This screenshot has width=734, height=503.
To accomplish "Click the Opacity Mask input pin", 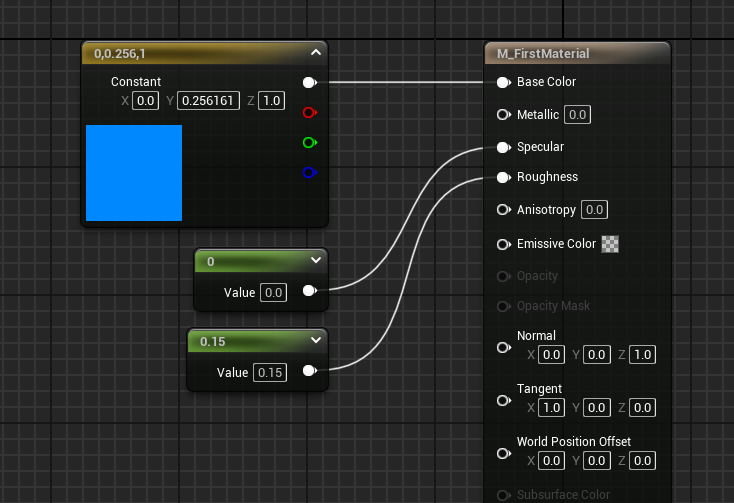I will point(503,306).
